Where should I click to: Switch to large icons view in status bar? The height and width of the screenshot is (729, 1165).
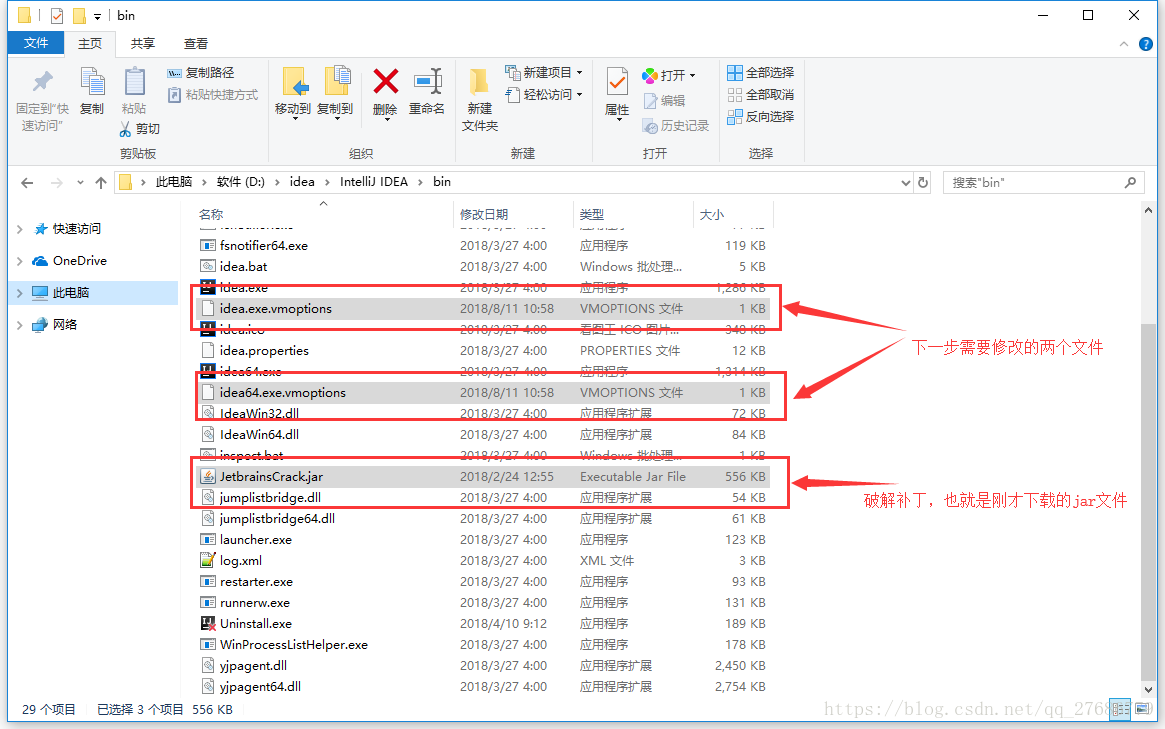coord(1143,709)
